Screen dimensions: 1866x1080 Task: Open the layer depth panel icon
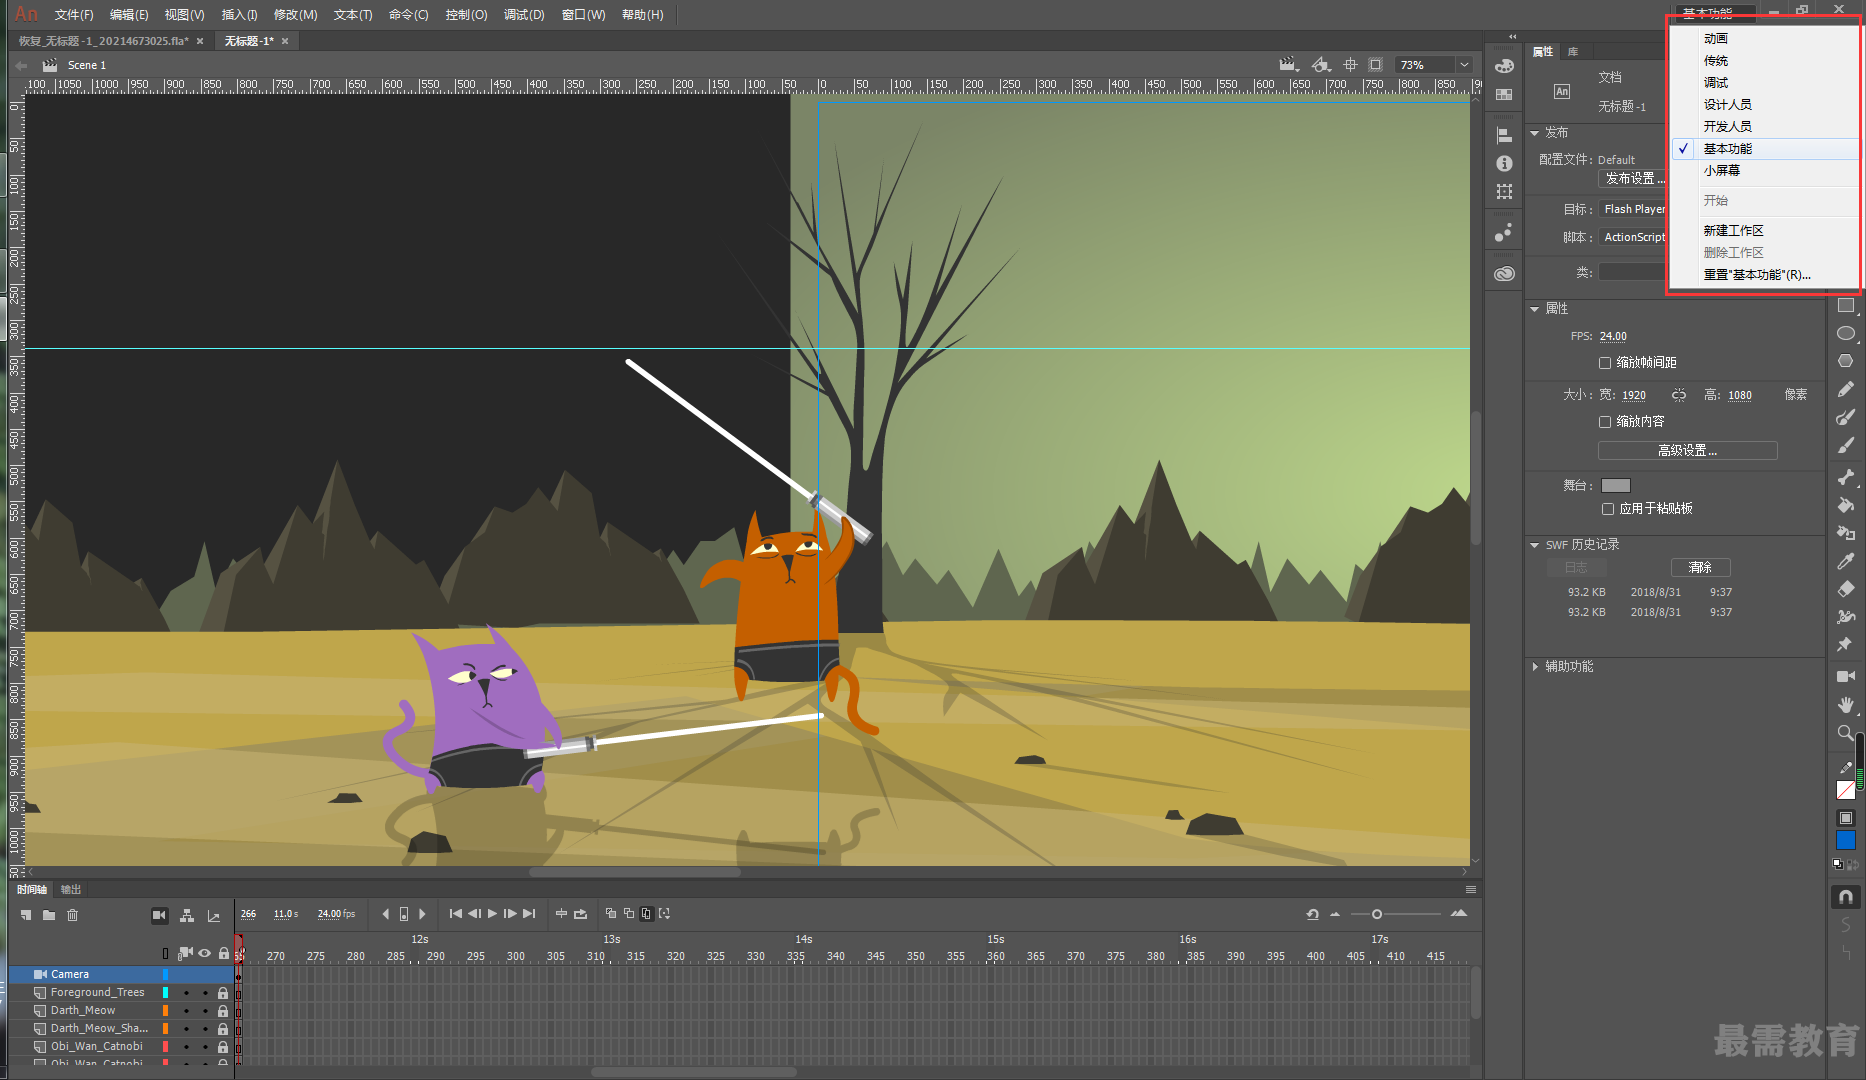click(213, 916)
